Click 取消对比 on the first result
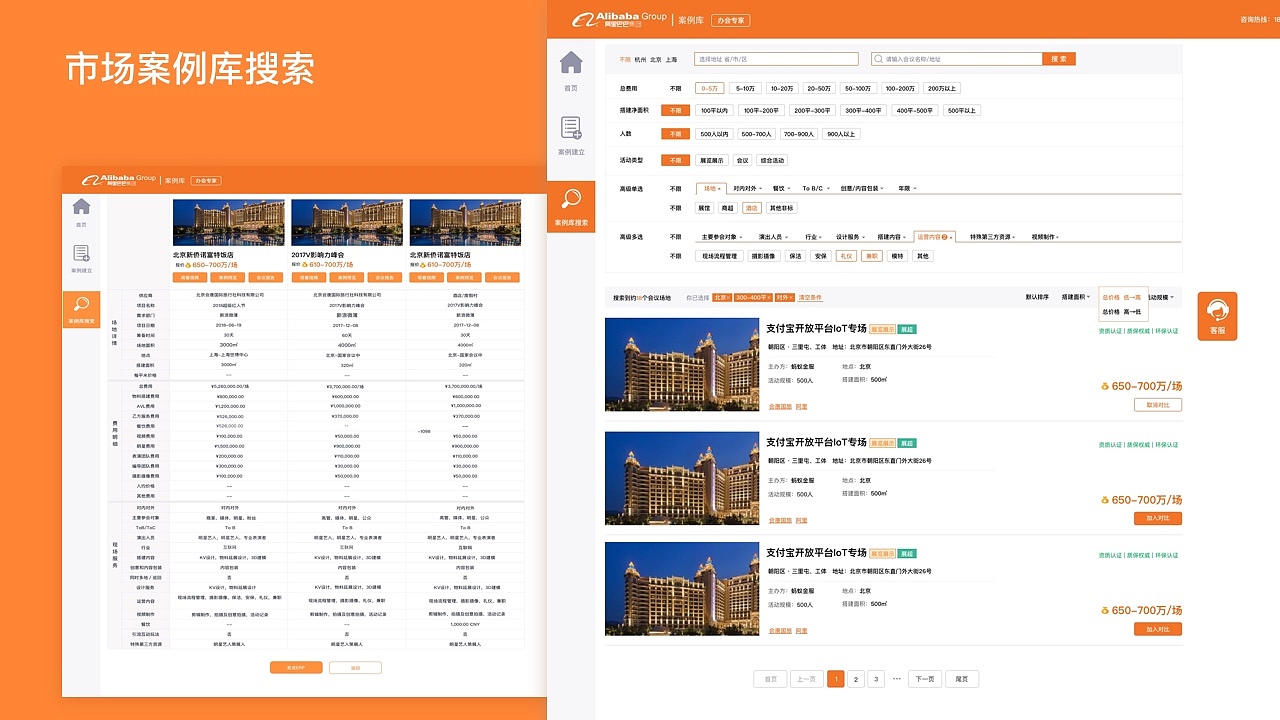 coord(1158,405)
